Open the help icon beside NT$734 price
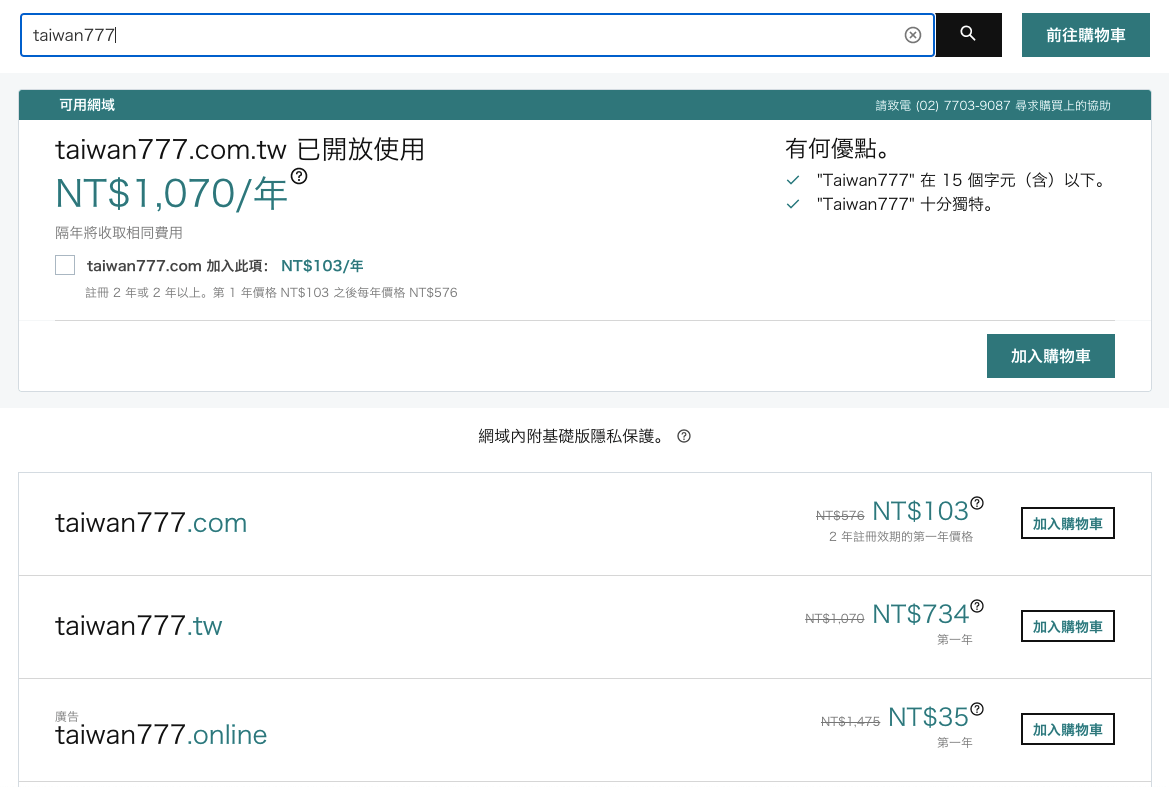 coord(977,606)
